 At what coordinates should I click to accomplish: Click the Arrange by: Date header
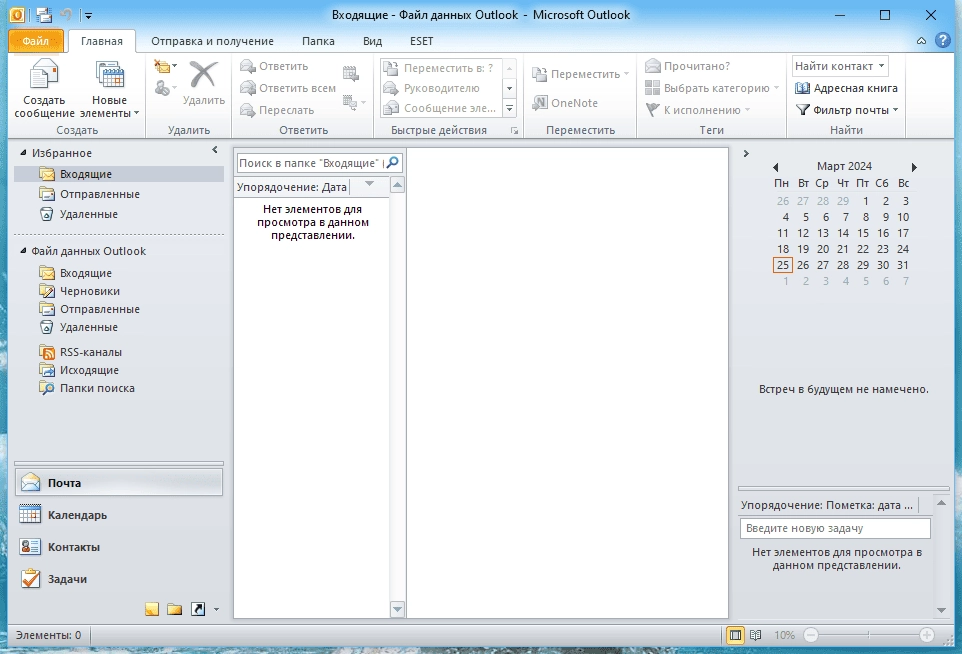point(291,188)
